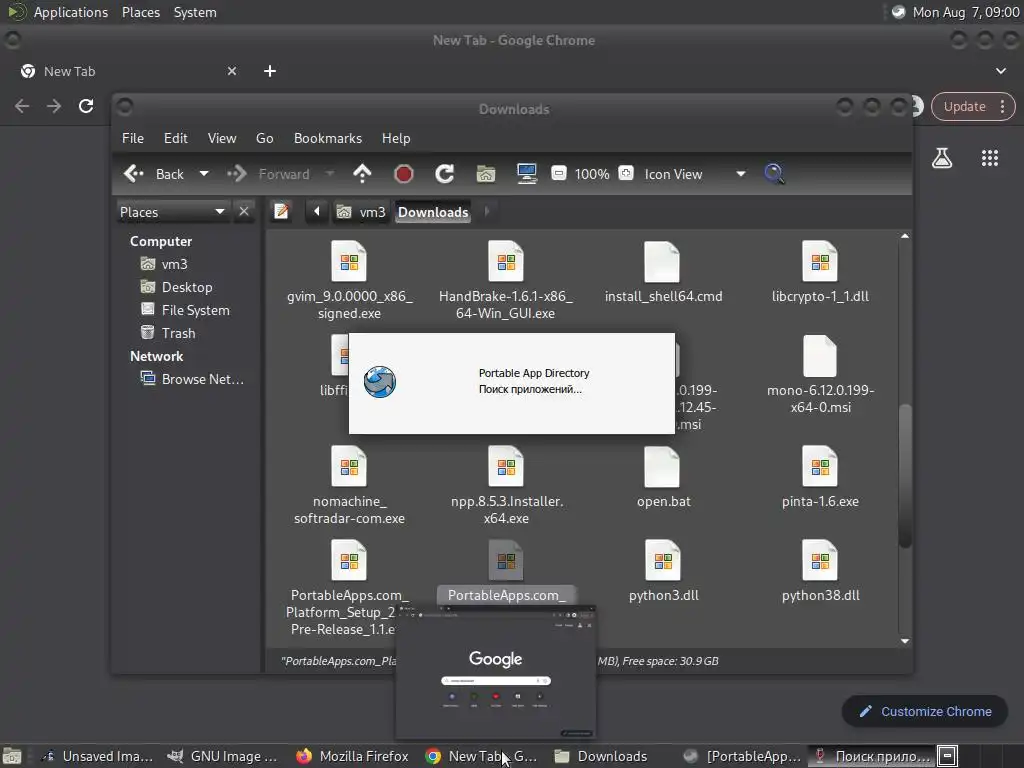
Task: Select File System in the sidebar
Action: (185, 310)
